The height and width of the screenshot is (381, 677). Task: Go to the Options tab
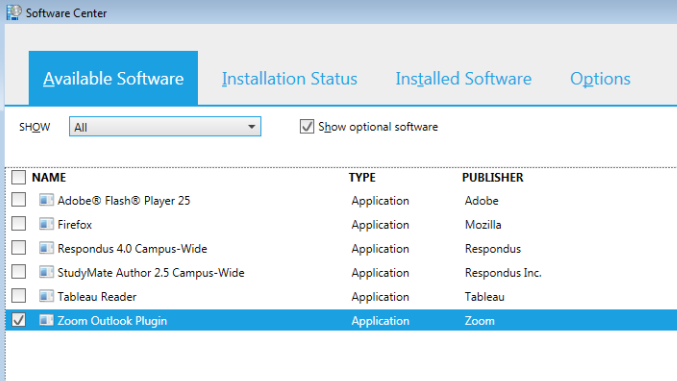coord(600,79)
